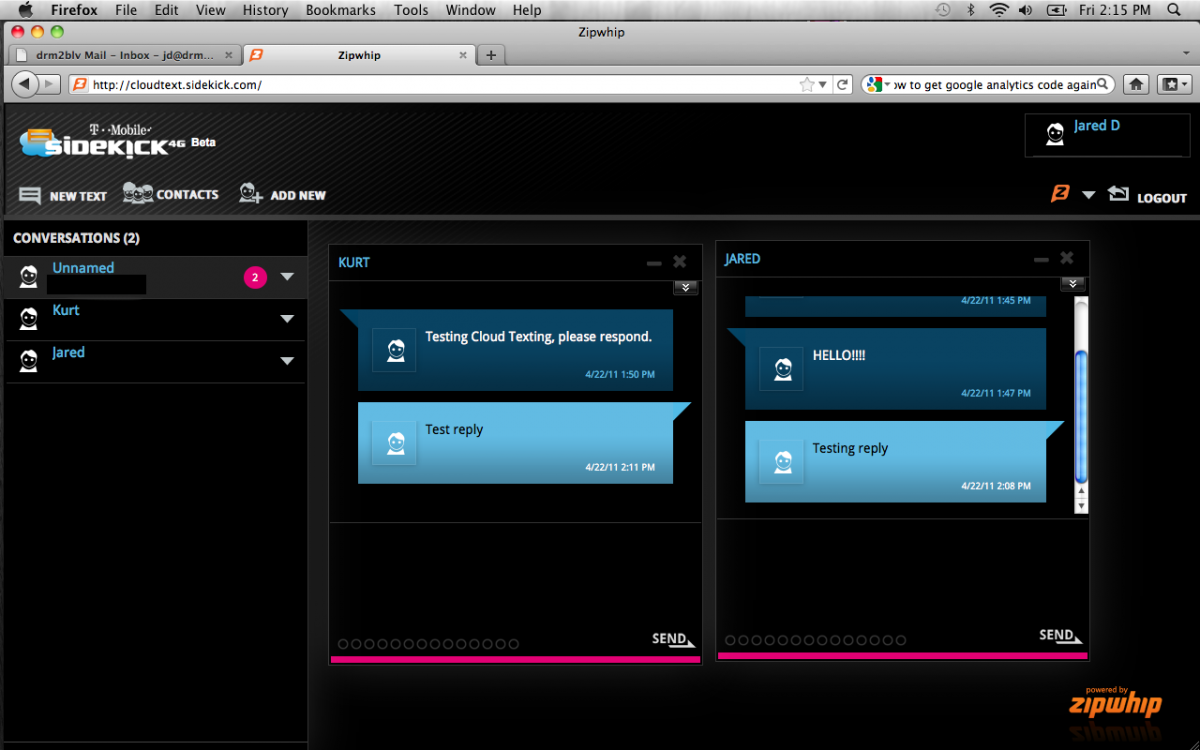Image resolution: width=1200 pixels, height=750 pixels.
Task: Click the Add New contact icon
Action: click(250, 194)
